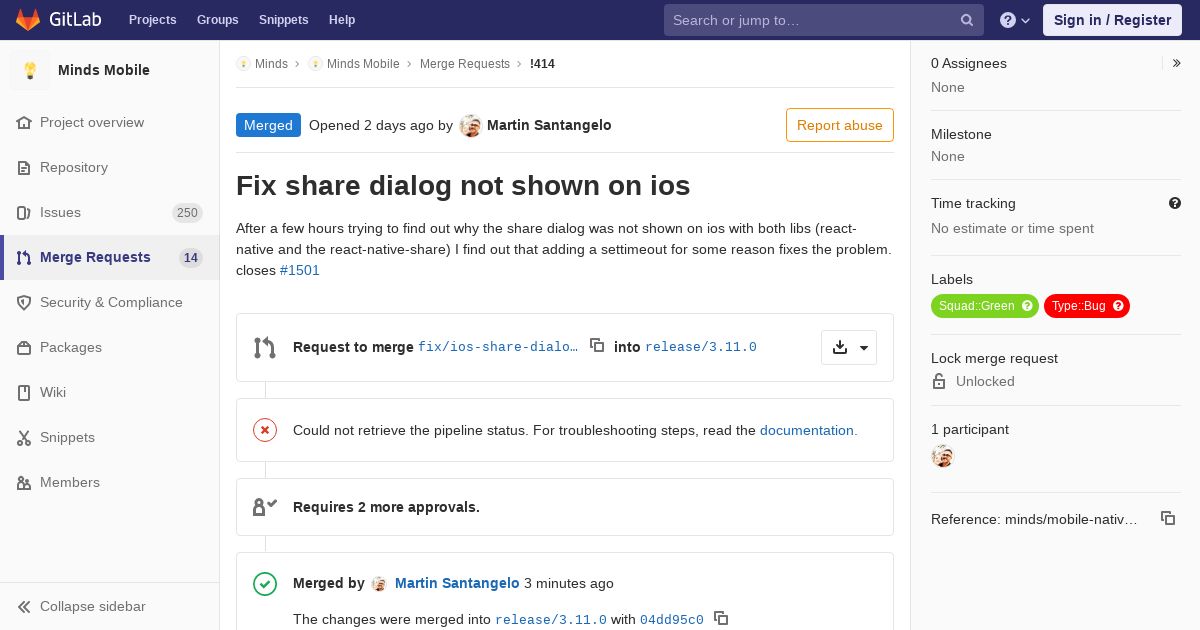Click the Minds breadcrumb link
The width and height of the screenshot is (1200, 630).
click(271, 63)
